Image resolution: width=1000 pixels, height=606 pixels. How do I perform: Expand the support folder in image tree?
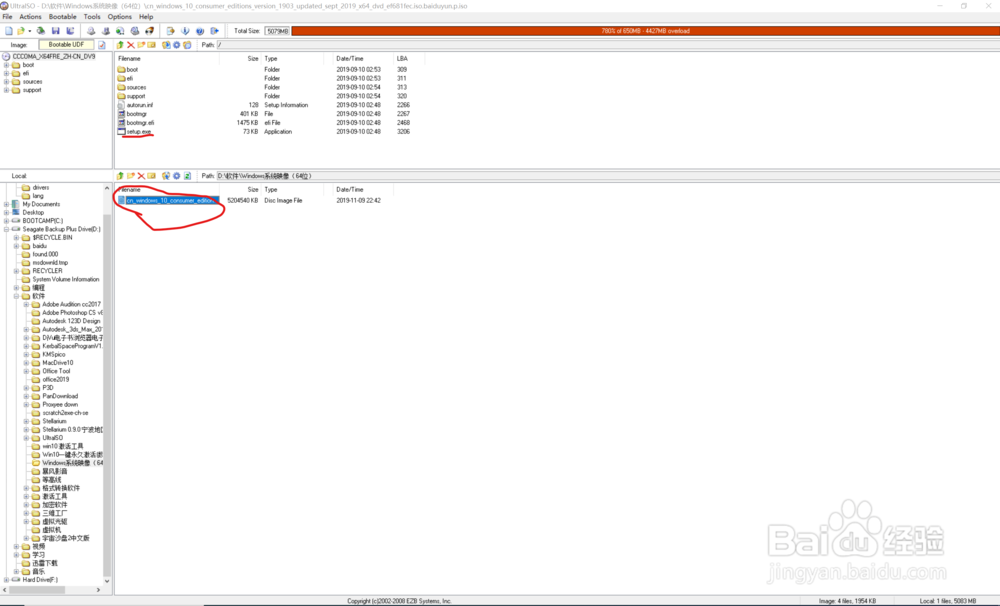pos(6,90)
